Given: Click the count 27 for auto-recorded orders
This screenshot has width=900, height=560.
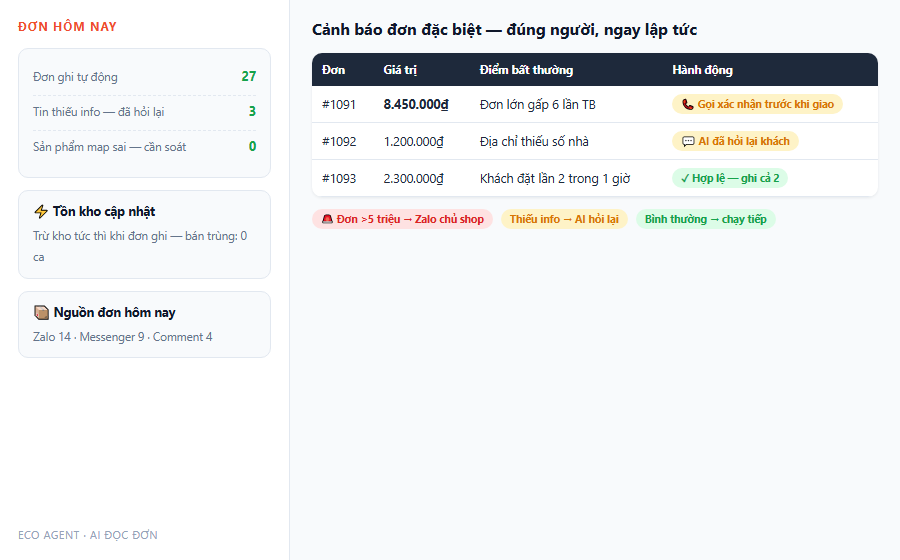Looking at the screenshot, I should point(249,76).
